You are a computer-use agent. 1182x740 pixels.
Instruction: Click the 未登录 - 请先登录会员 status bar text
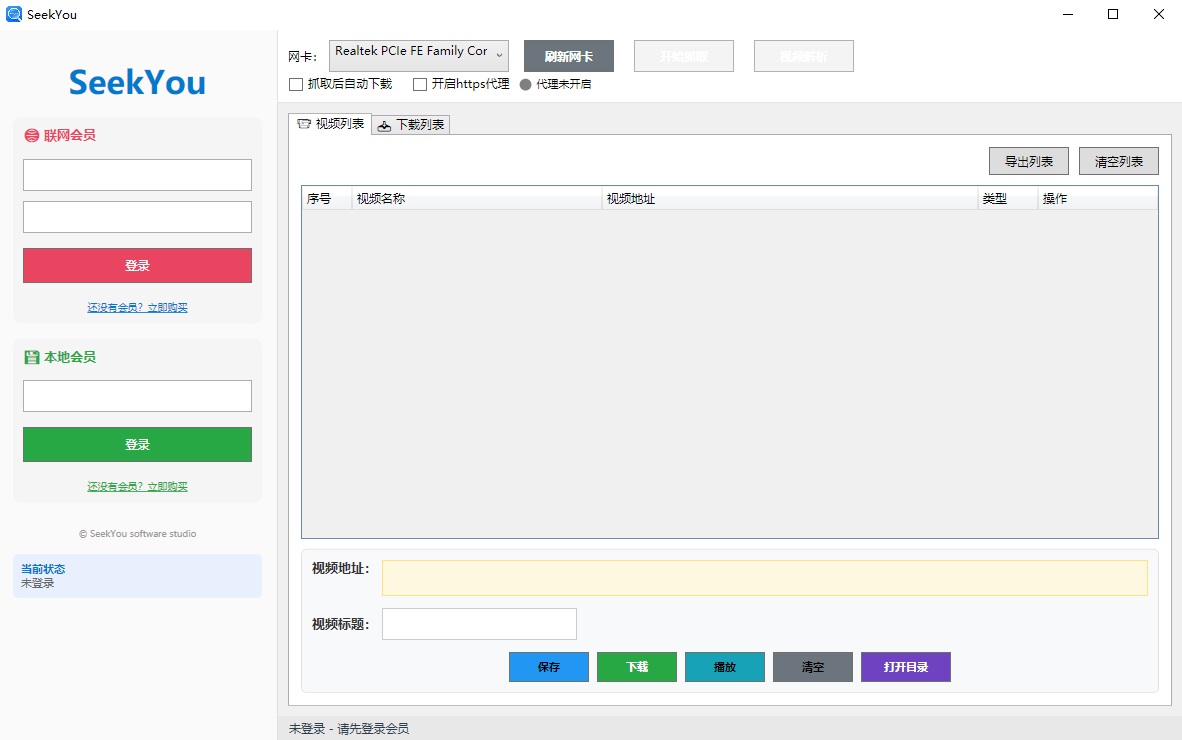click(x=349, y=729)
